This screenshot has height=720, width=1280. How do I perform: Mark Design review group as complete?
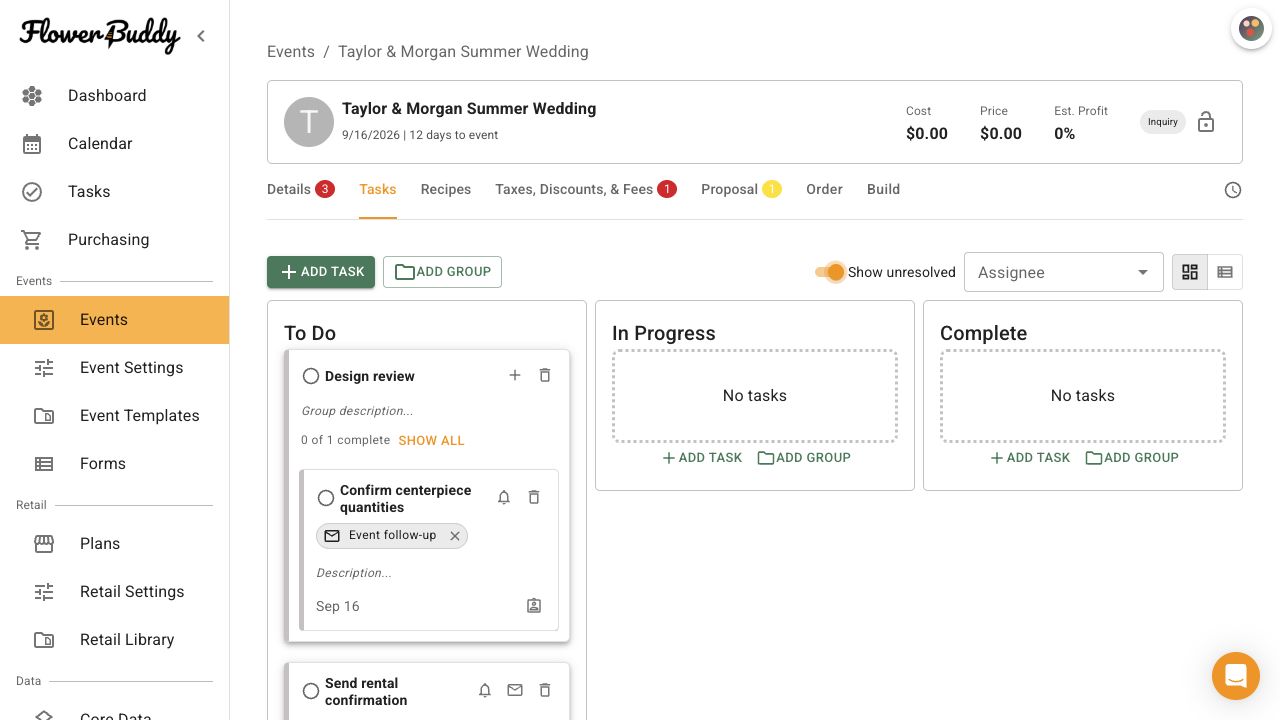tap(311, 376)
